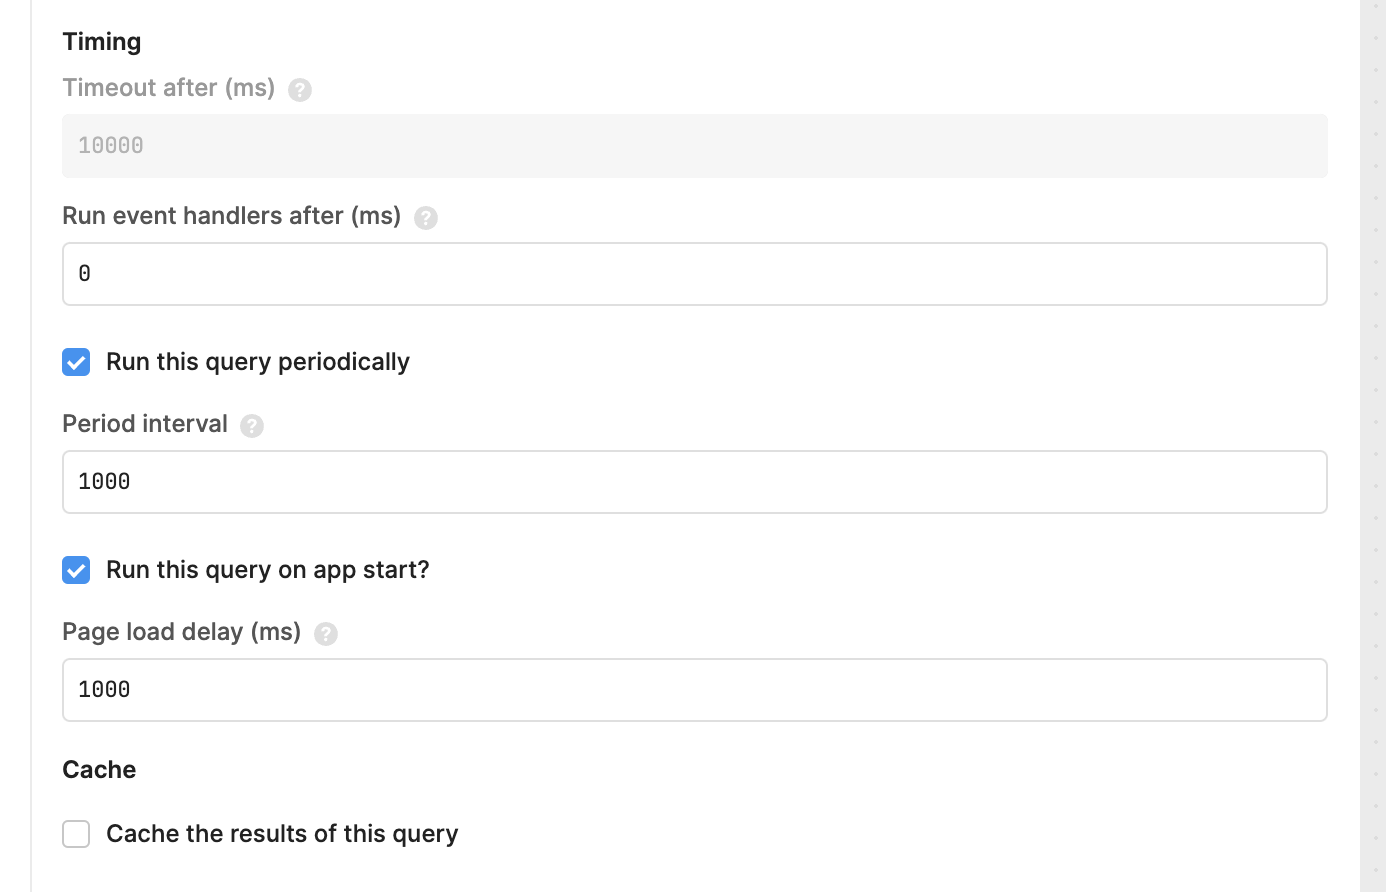Click help icon beside Page load delay
The height and width of the screenshot is (892, 1386).
326,634
